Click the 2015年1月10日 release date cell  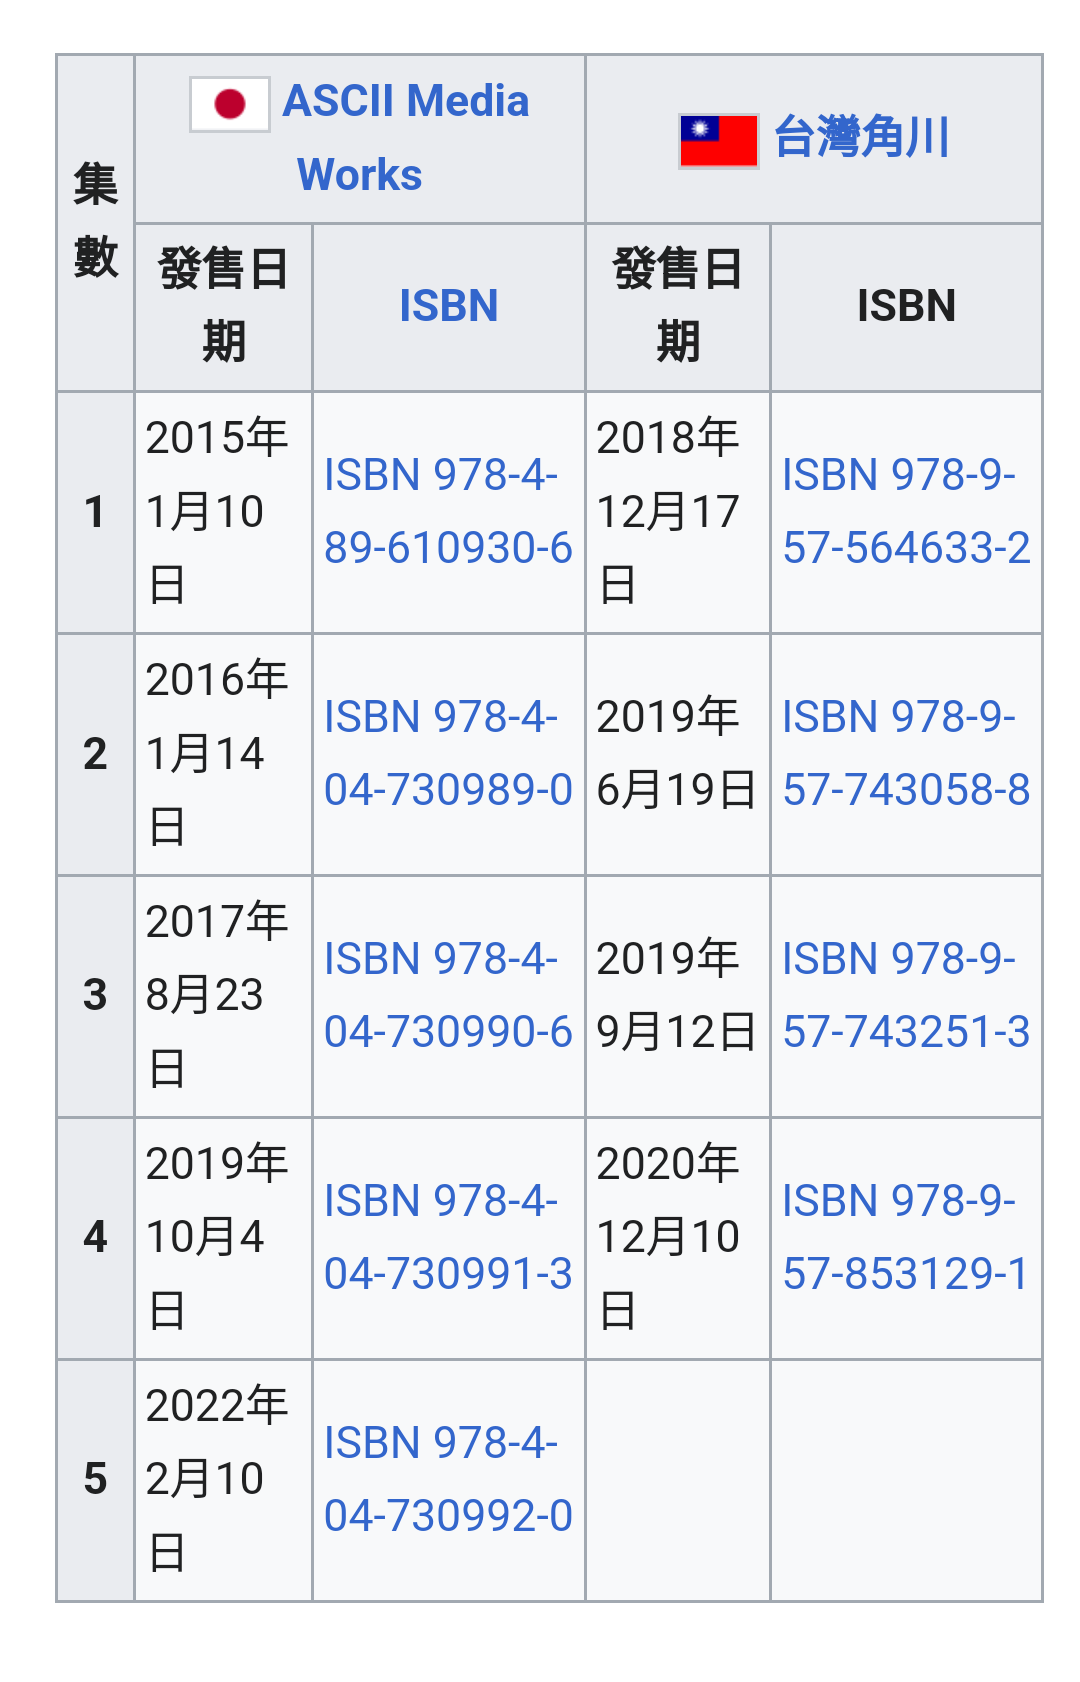(x=224, y=512)
